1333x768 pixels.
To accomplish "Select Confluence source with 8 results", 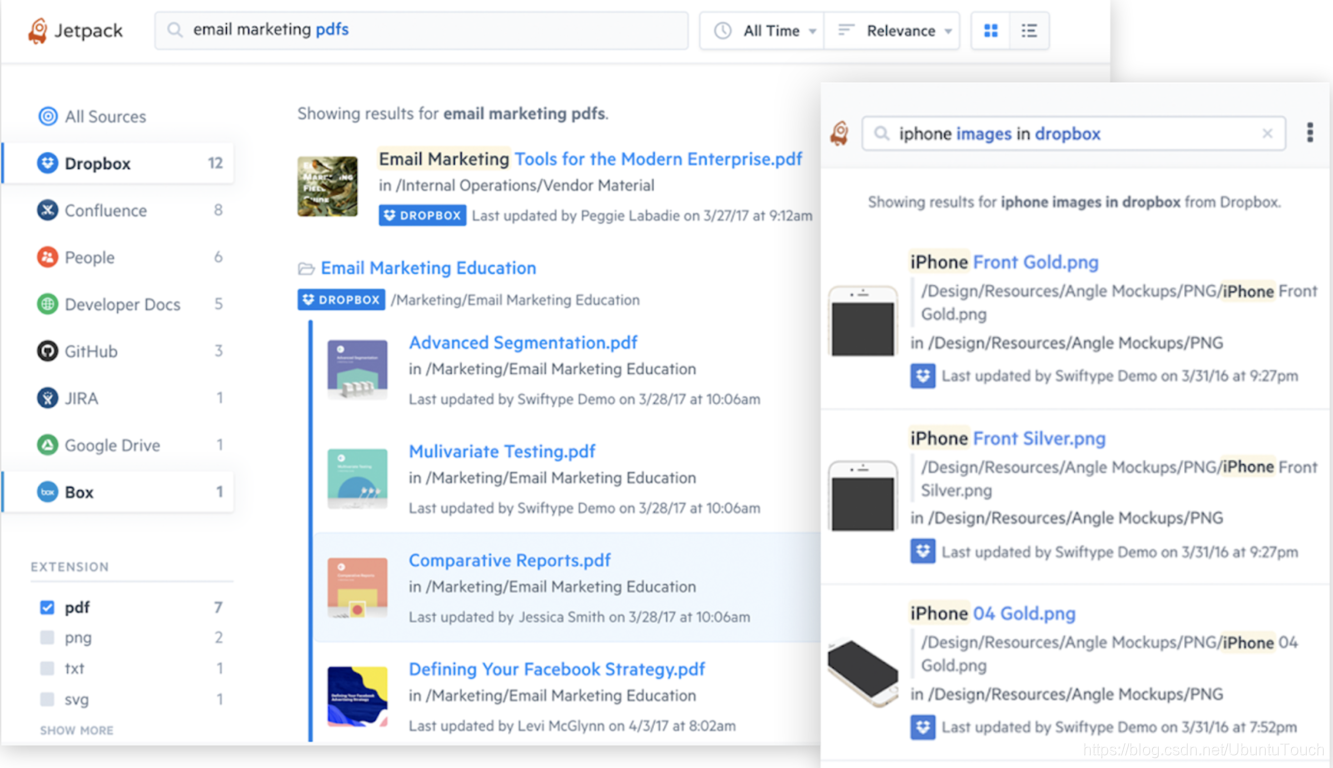I will coord(118,210).
